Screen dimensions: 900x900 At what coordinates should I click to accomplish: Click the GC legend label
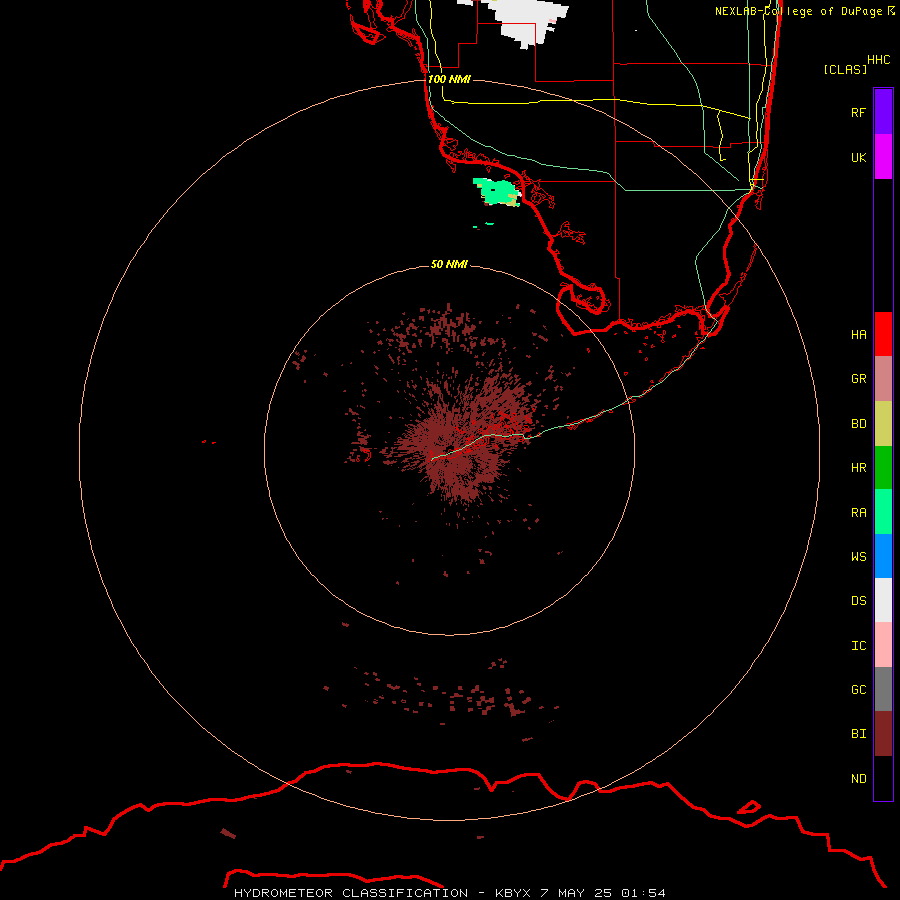858,689
